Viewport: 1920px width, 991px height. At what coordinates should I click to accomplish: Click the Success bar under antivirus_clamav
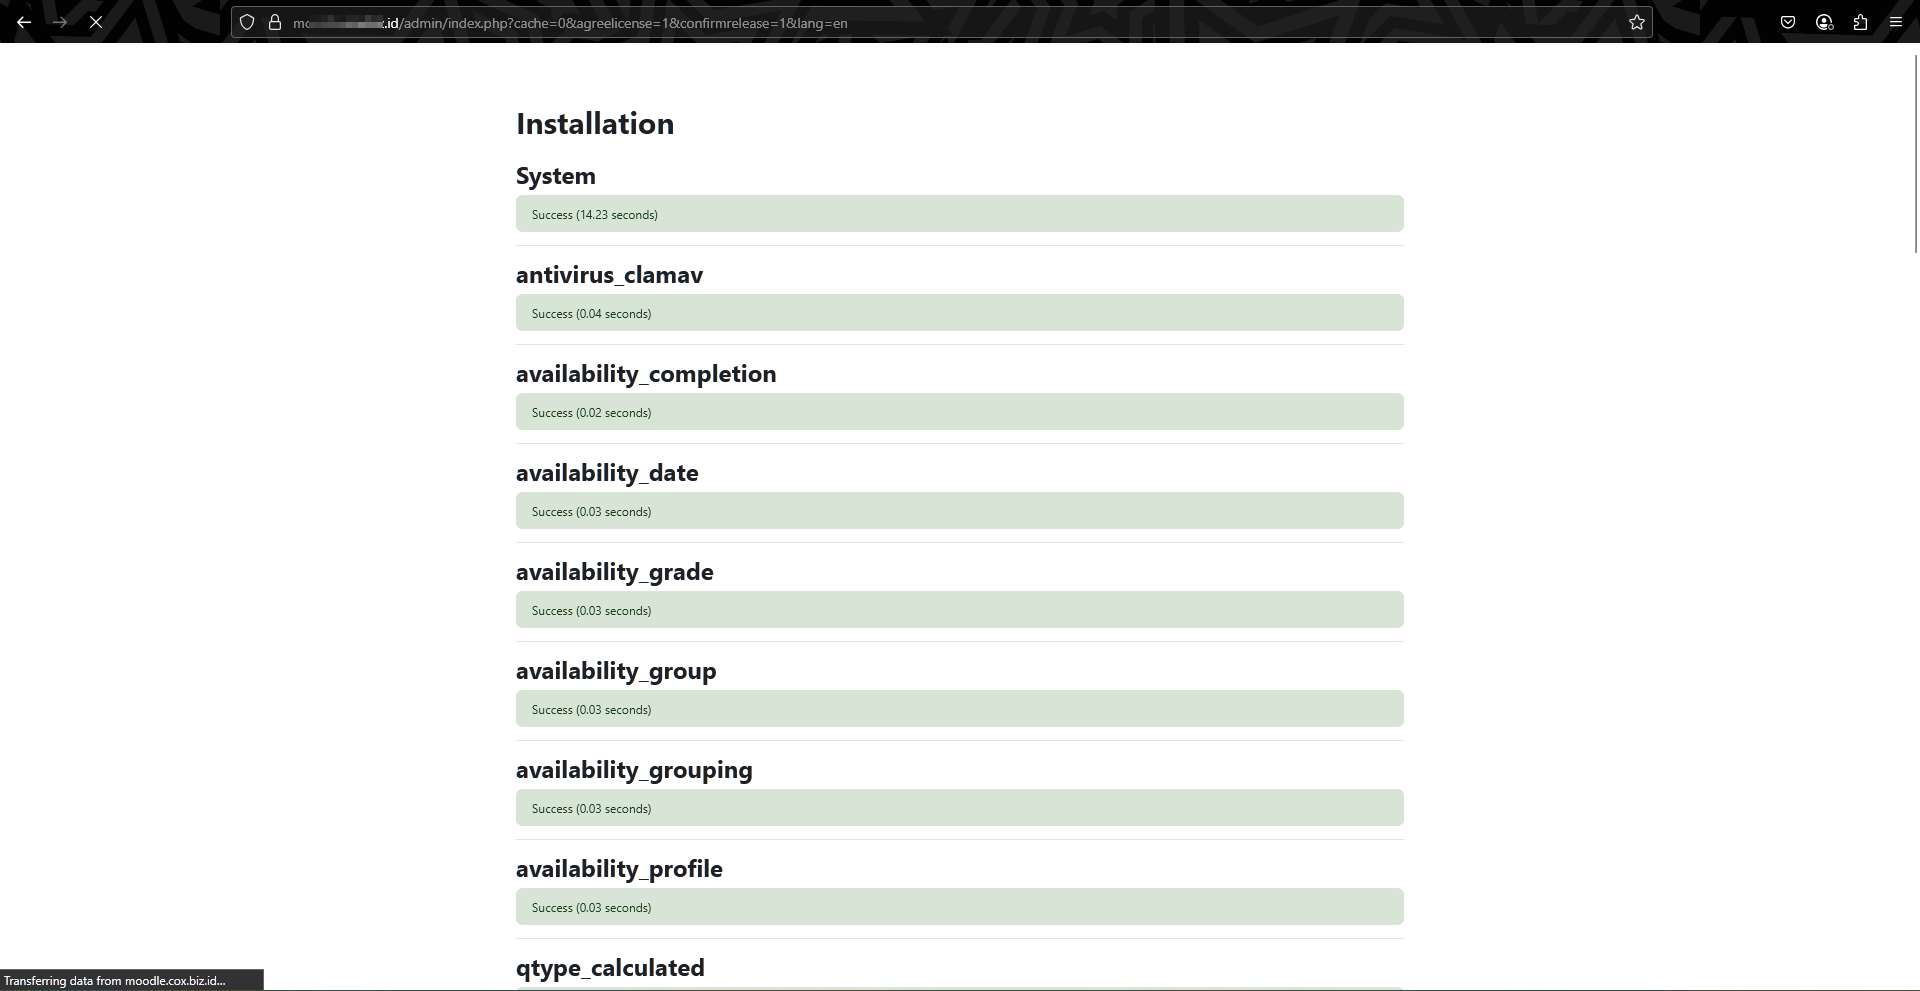click(958, 312)
